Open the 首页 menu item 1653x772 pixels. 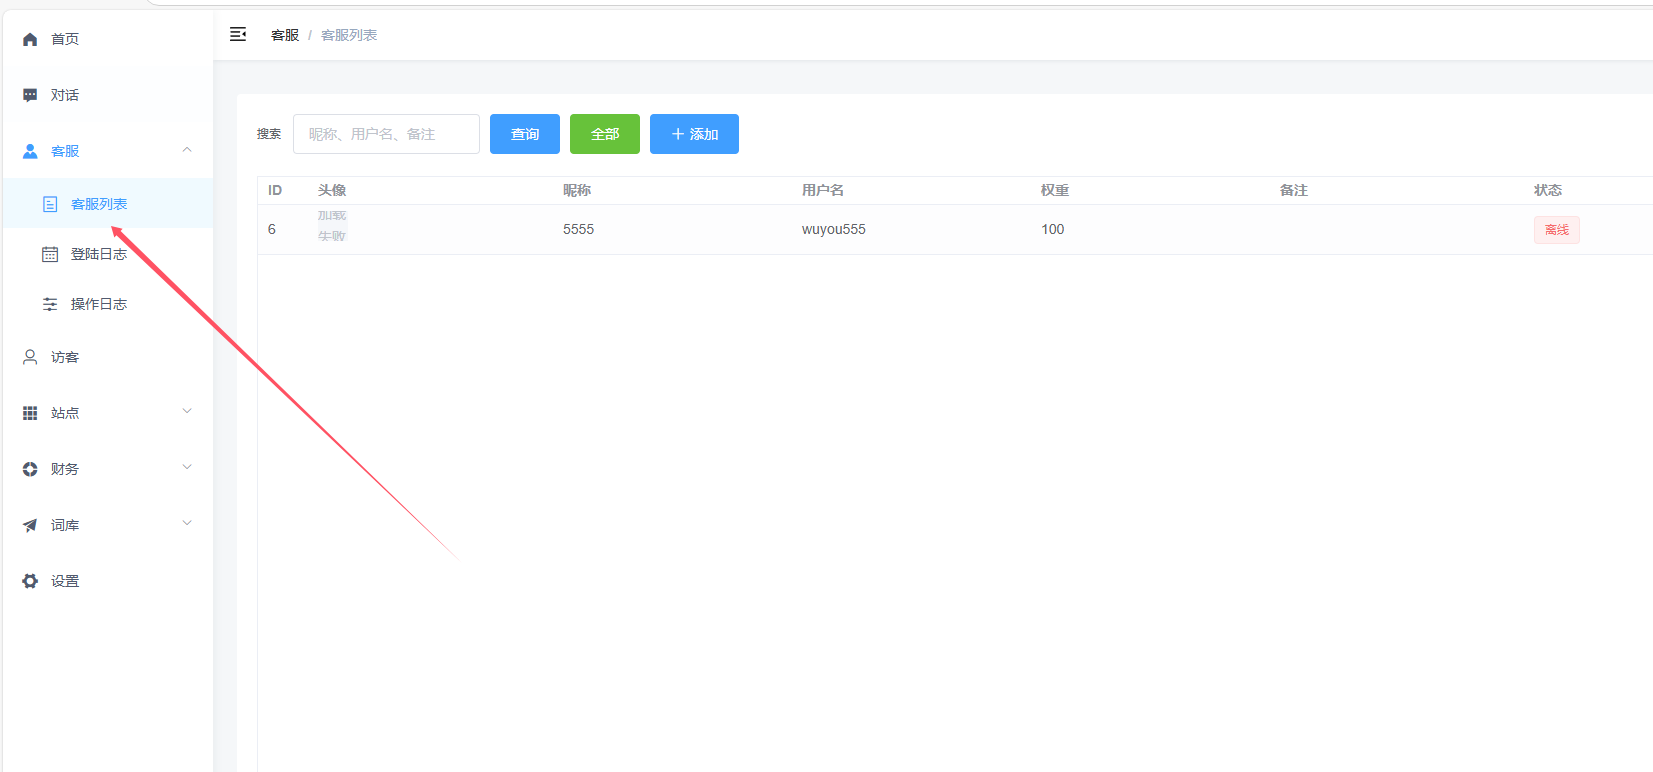[108, 39]
